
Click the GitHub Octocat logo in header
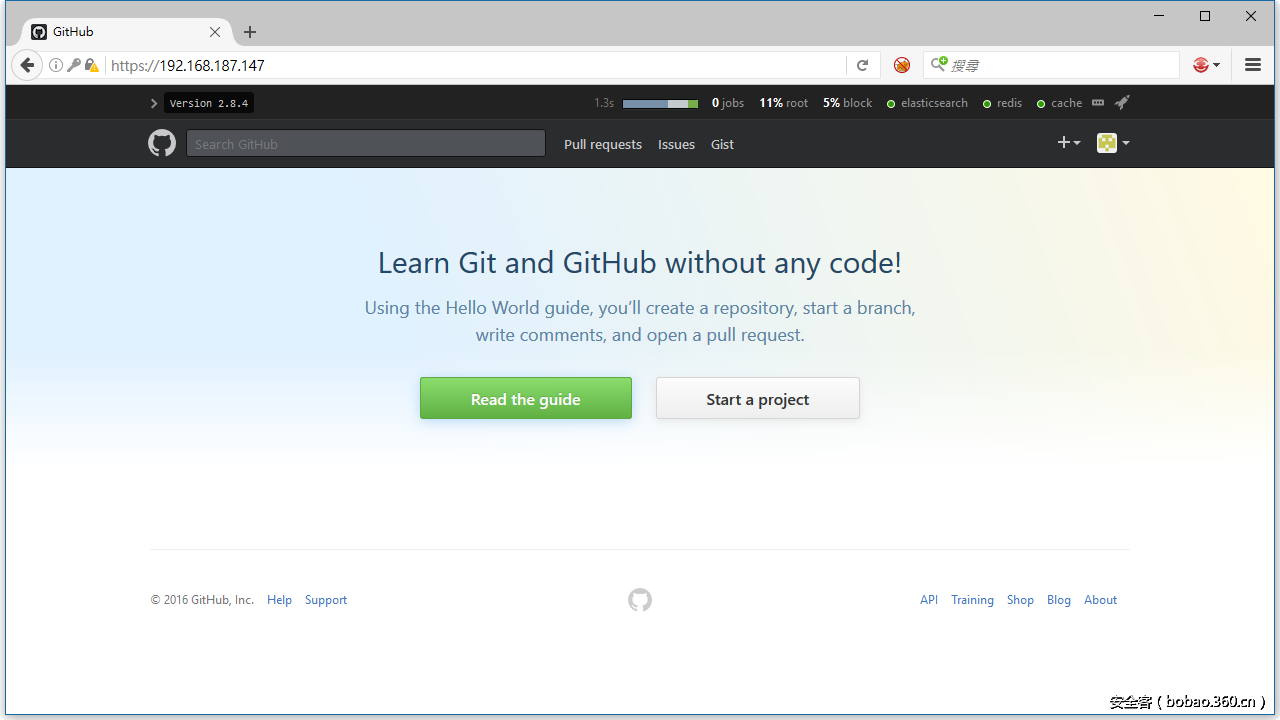point(162,144)
